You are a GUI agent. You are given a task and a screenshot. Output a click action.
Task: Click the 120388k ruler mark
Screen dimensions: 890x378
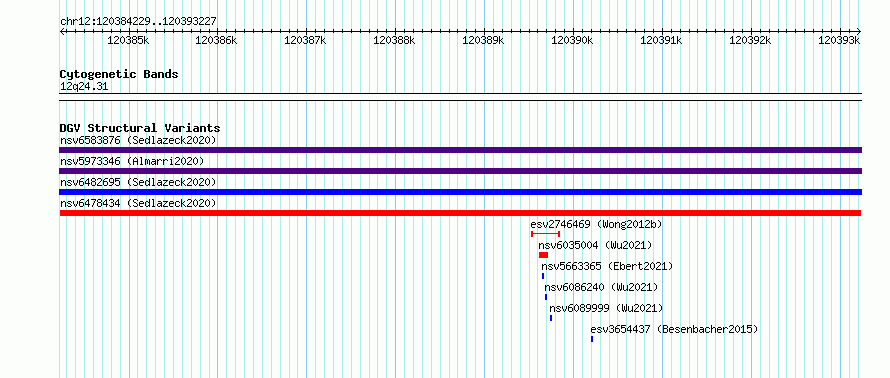click(394, 40)
